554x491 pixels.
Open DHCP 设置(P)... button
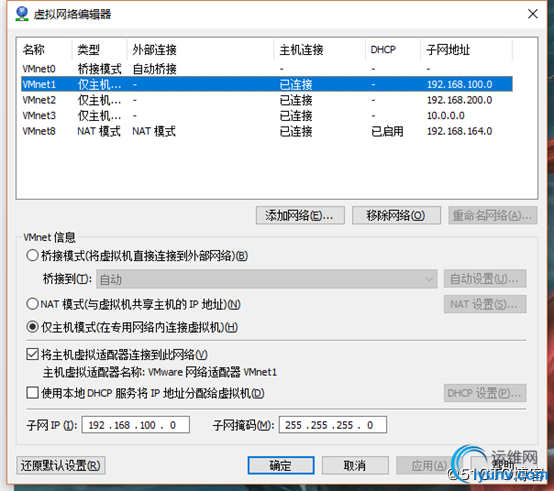485,393
